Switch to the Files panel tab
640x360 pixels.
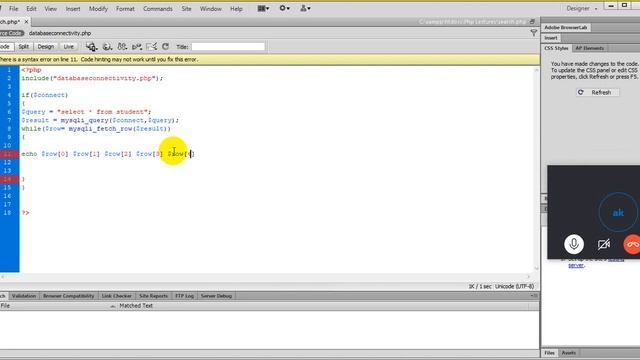point(549,353)
